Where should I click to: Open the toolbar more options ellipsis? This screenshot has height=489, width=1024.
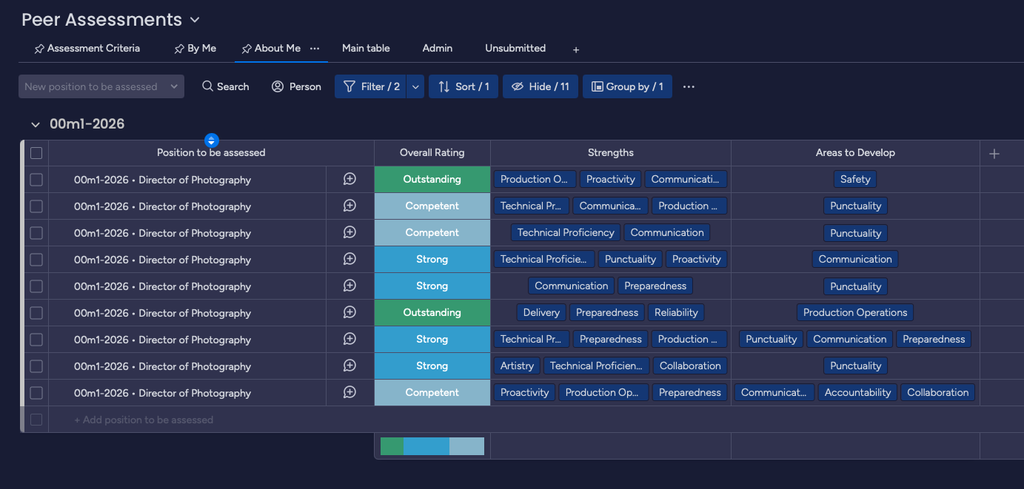[x=688, y=87]
